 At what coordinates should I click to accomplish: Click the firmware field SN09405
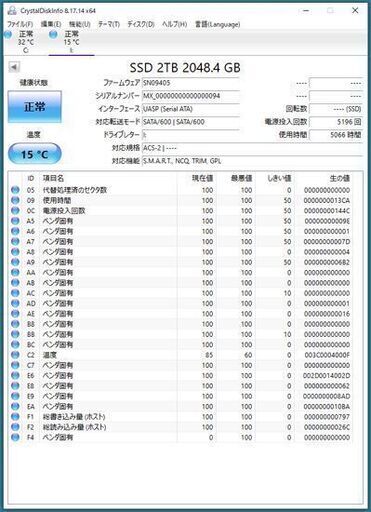click(191, 83)
